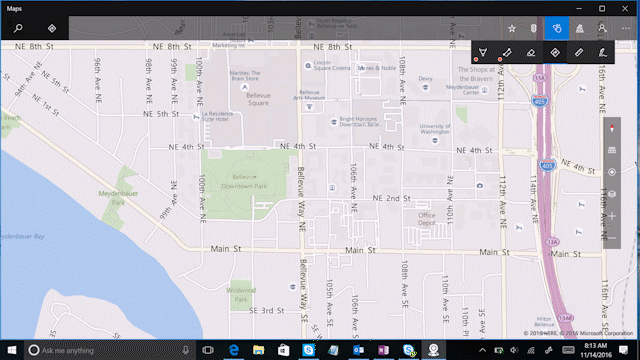Click Hilton Bellevue label
Image resolution: width=640 pixels, height=360 pixels.
pos(544,322)
